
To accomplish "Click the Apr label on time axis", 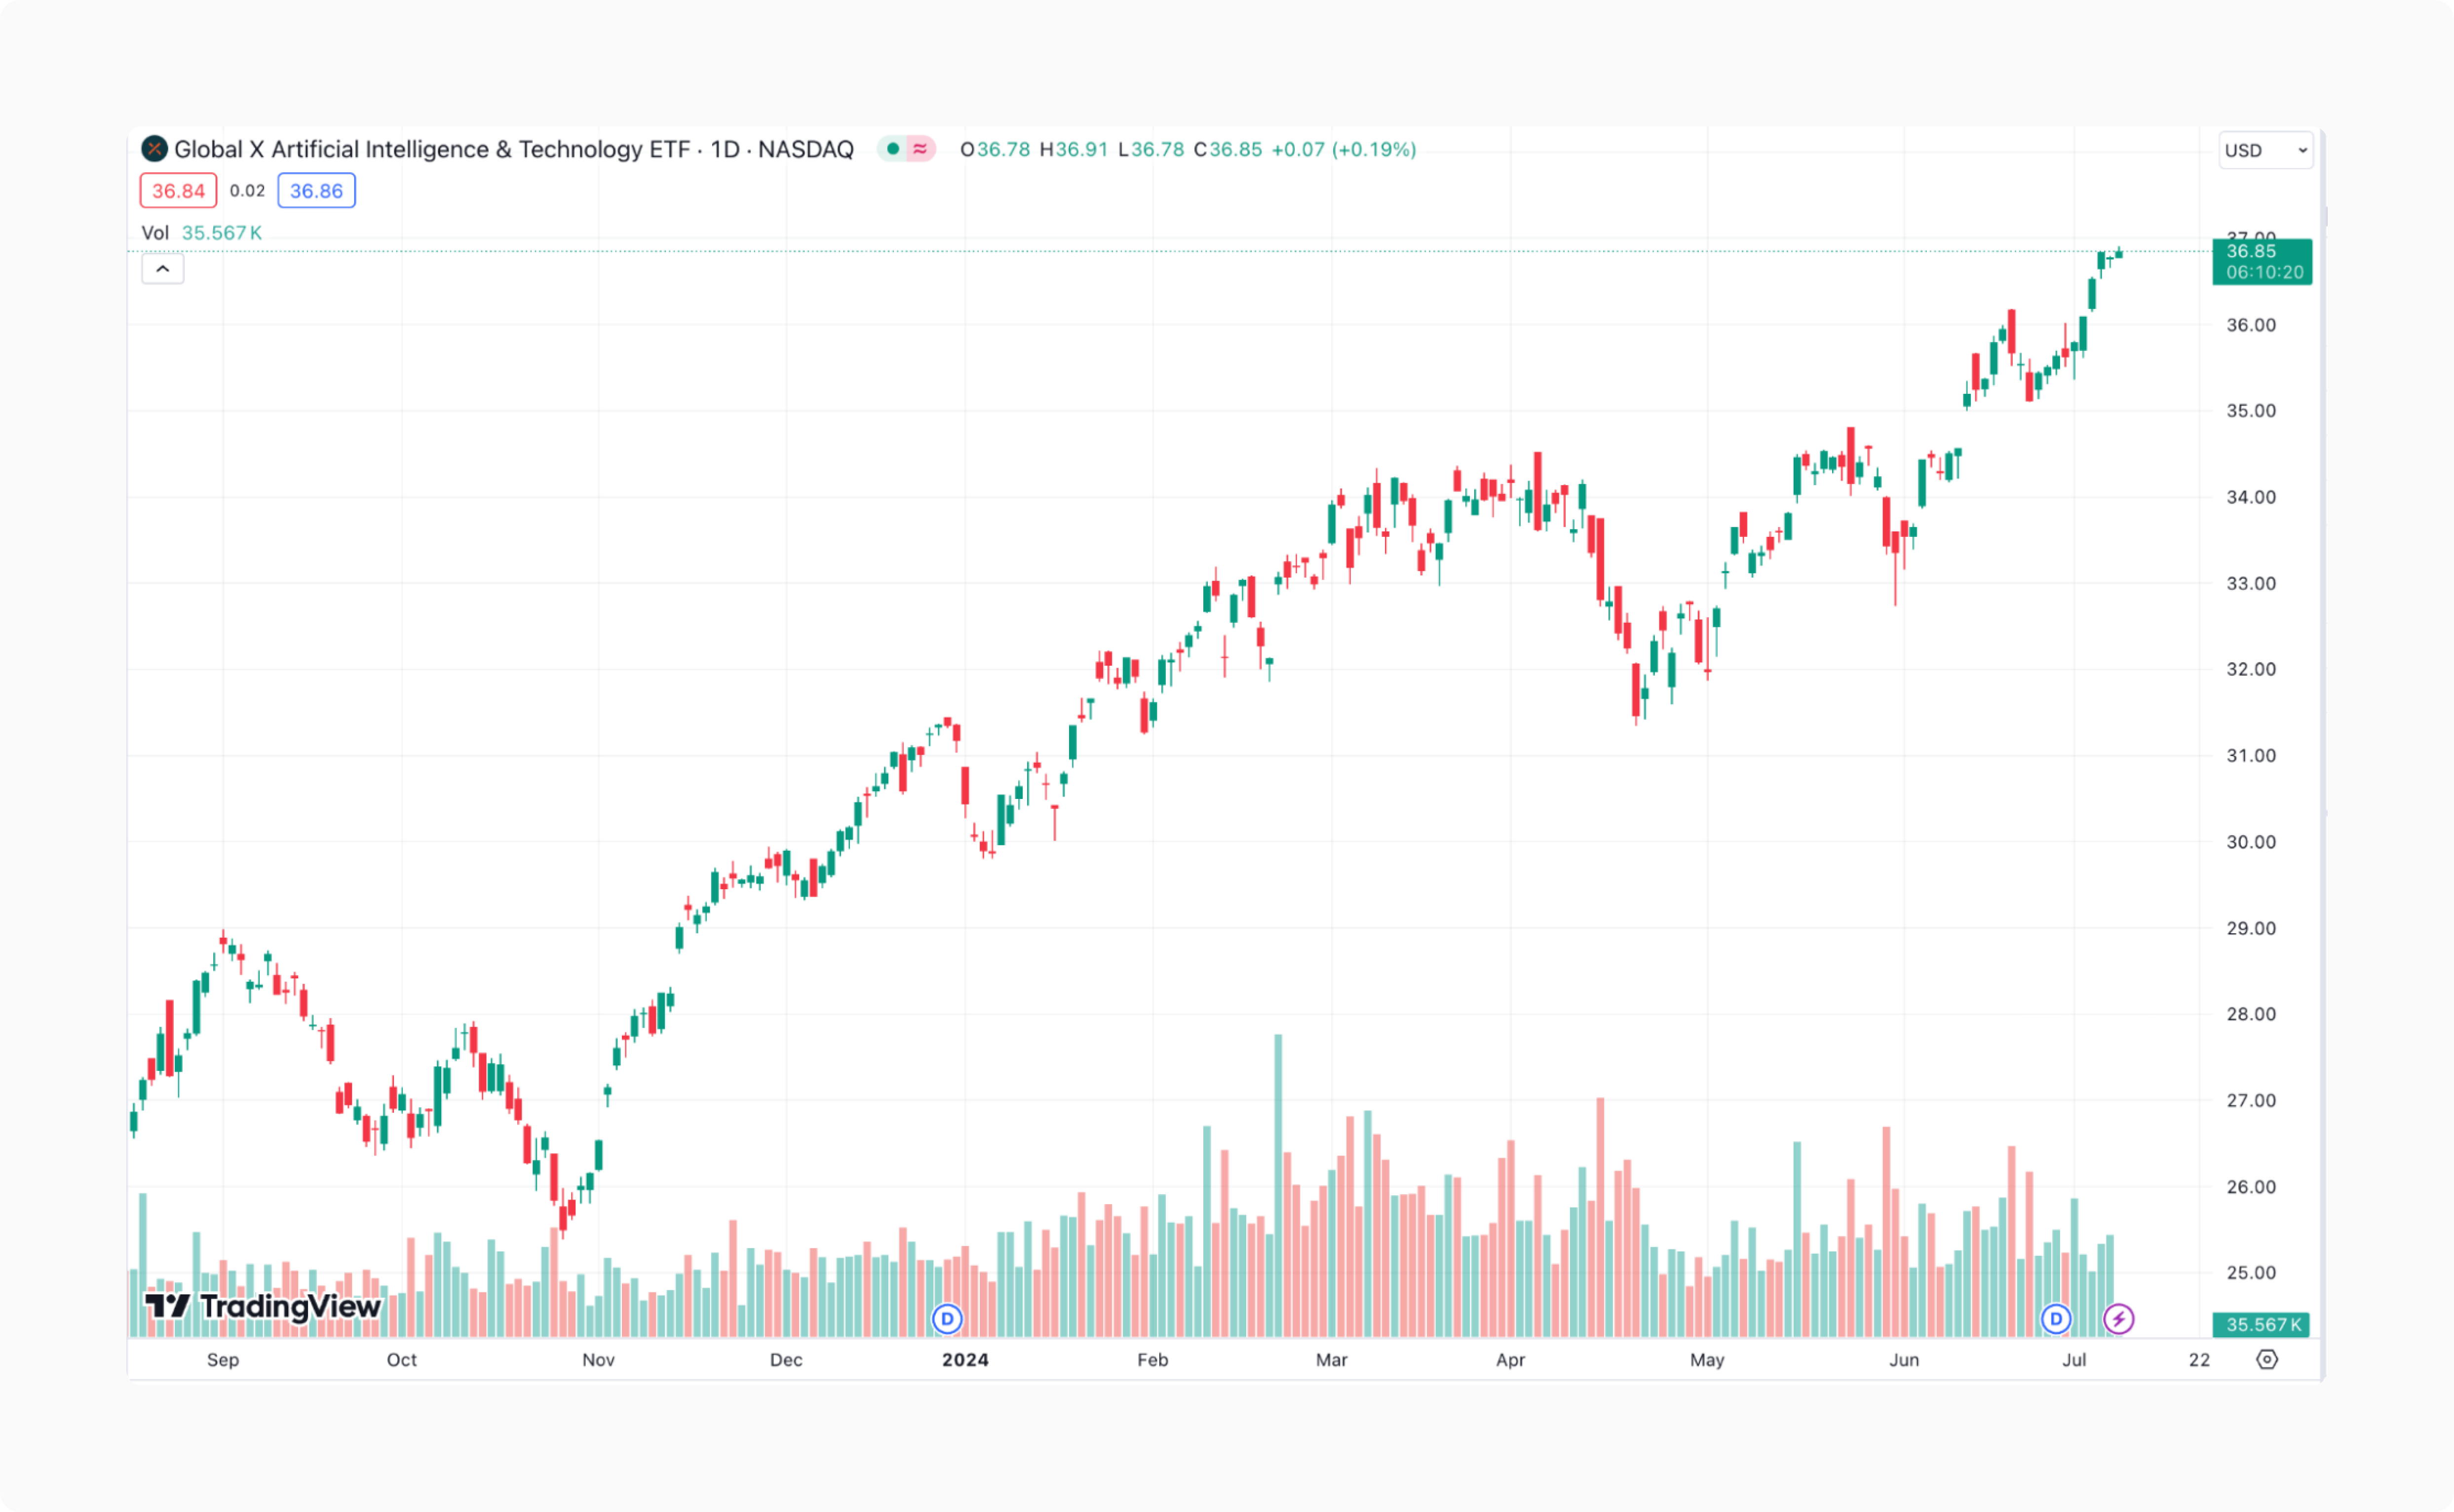I will [x=1510, y=1360].
